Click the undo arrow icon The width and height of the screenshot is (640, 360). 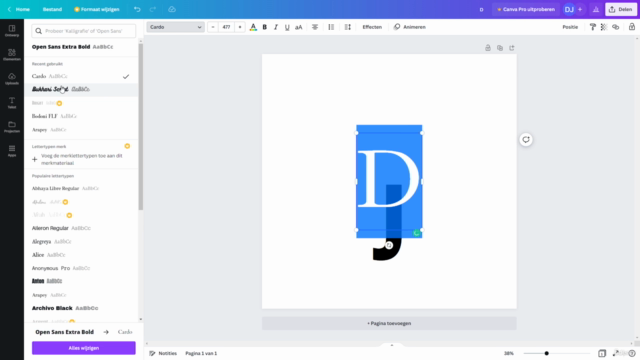click(x=137, y=9)
